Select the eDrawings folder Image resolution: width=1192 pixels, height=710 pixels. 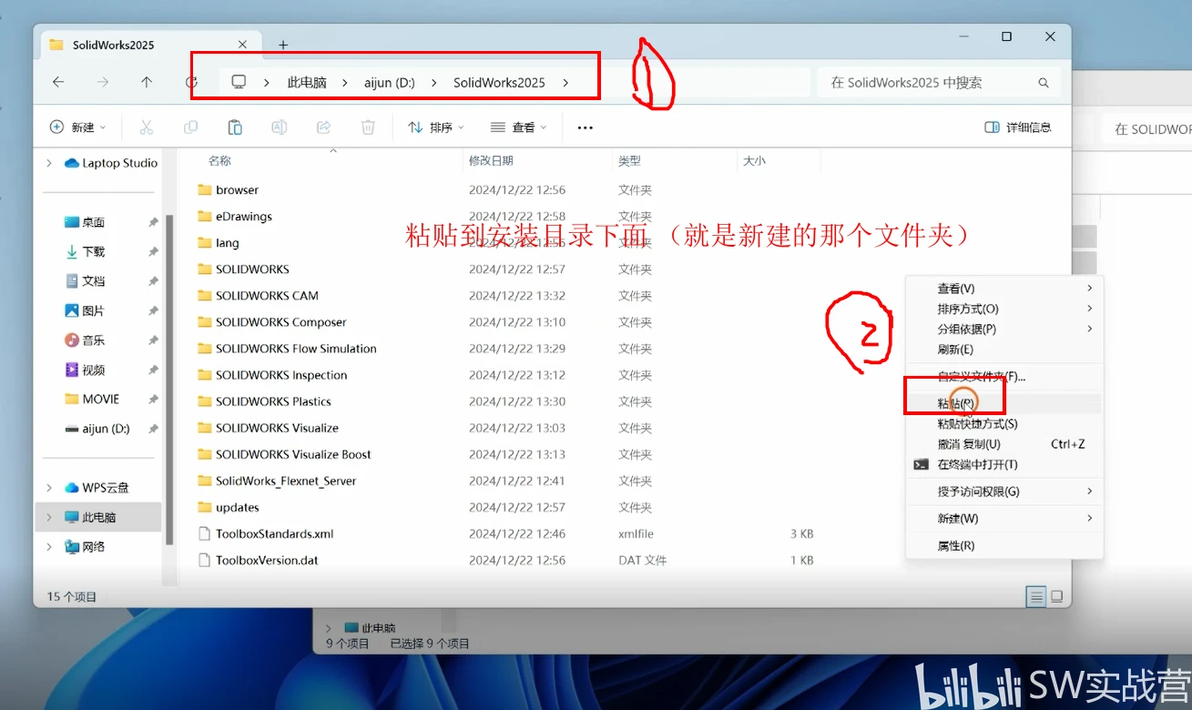[243, 217]
